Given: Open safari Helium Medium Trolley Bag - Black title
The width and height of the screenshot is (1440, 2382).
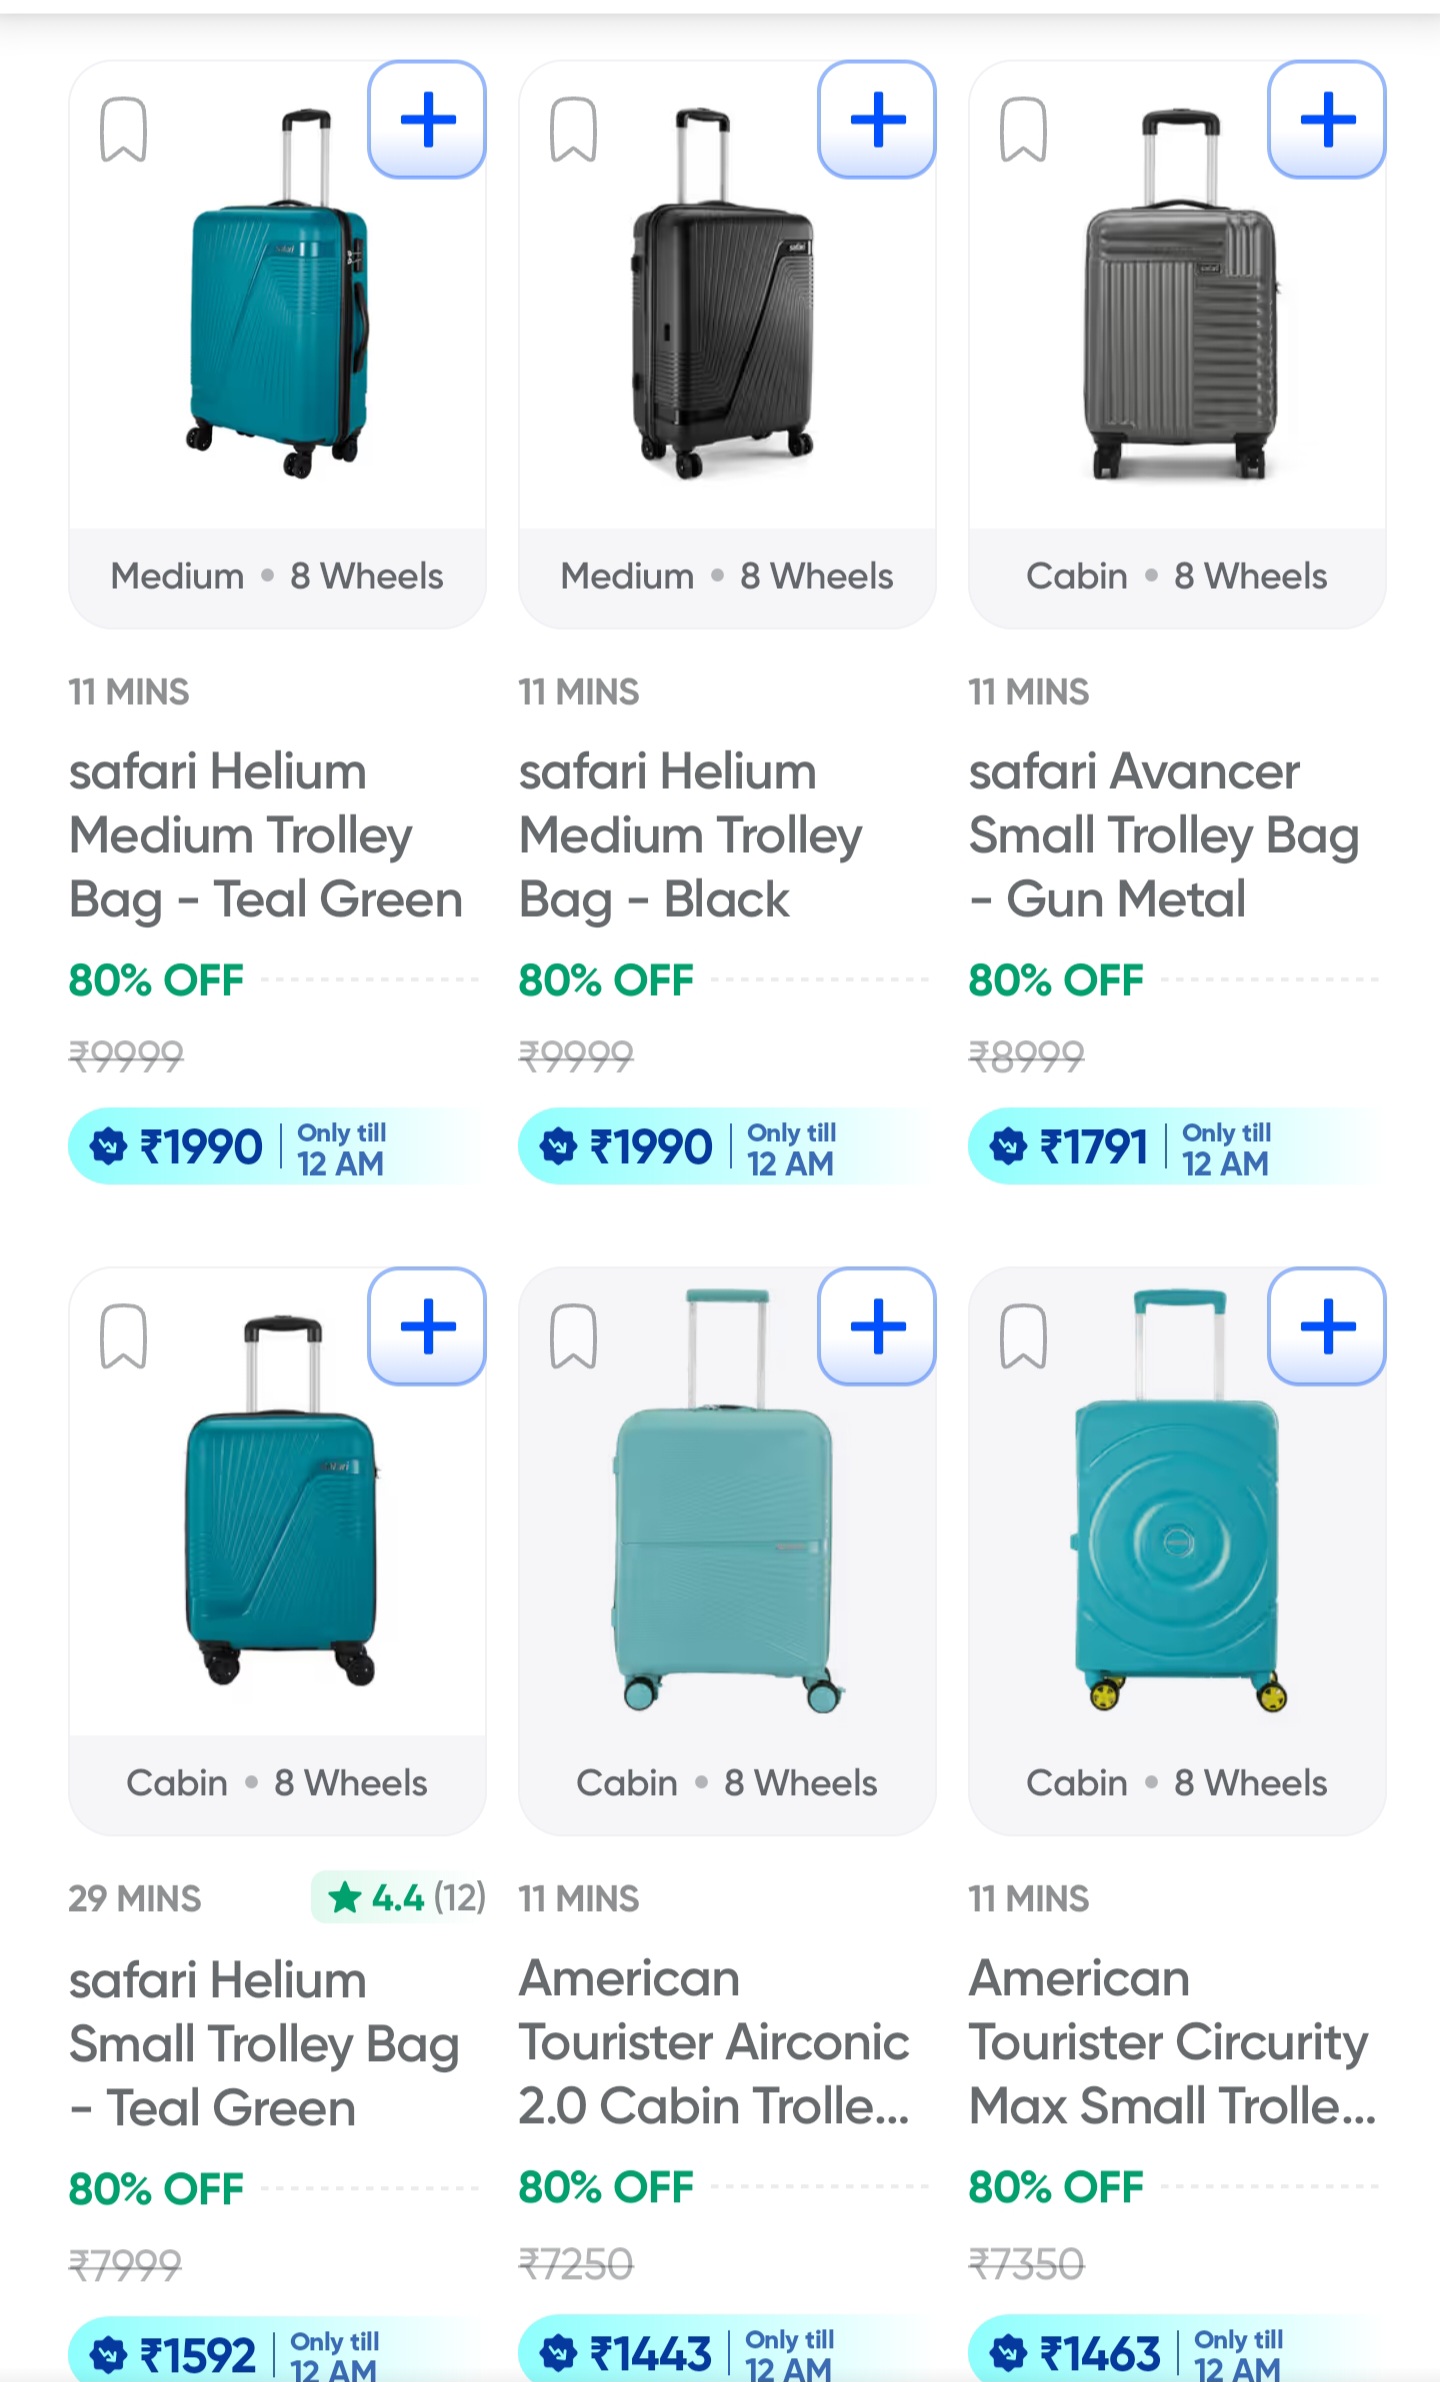Looking at the screenshot, I should pyautogui.click(x=690, y=835).
